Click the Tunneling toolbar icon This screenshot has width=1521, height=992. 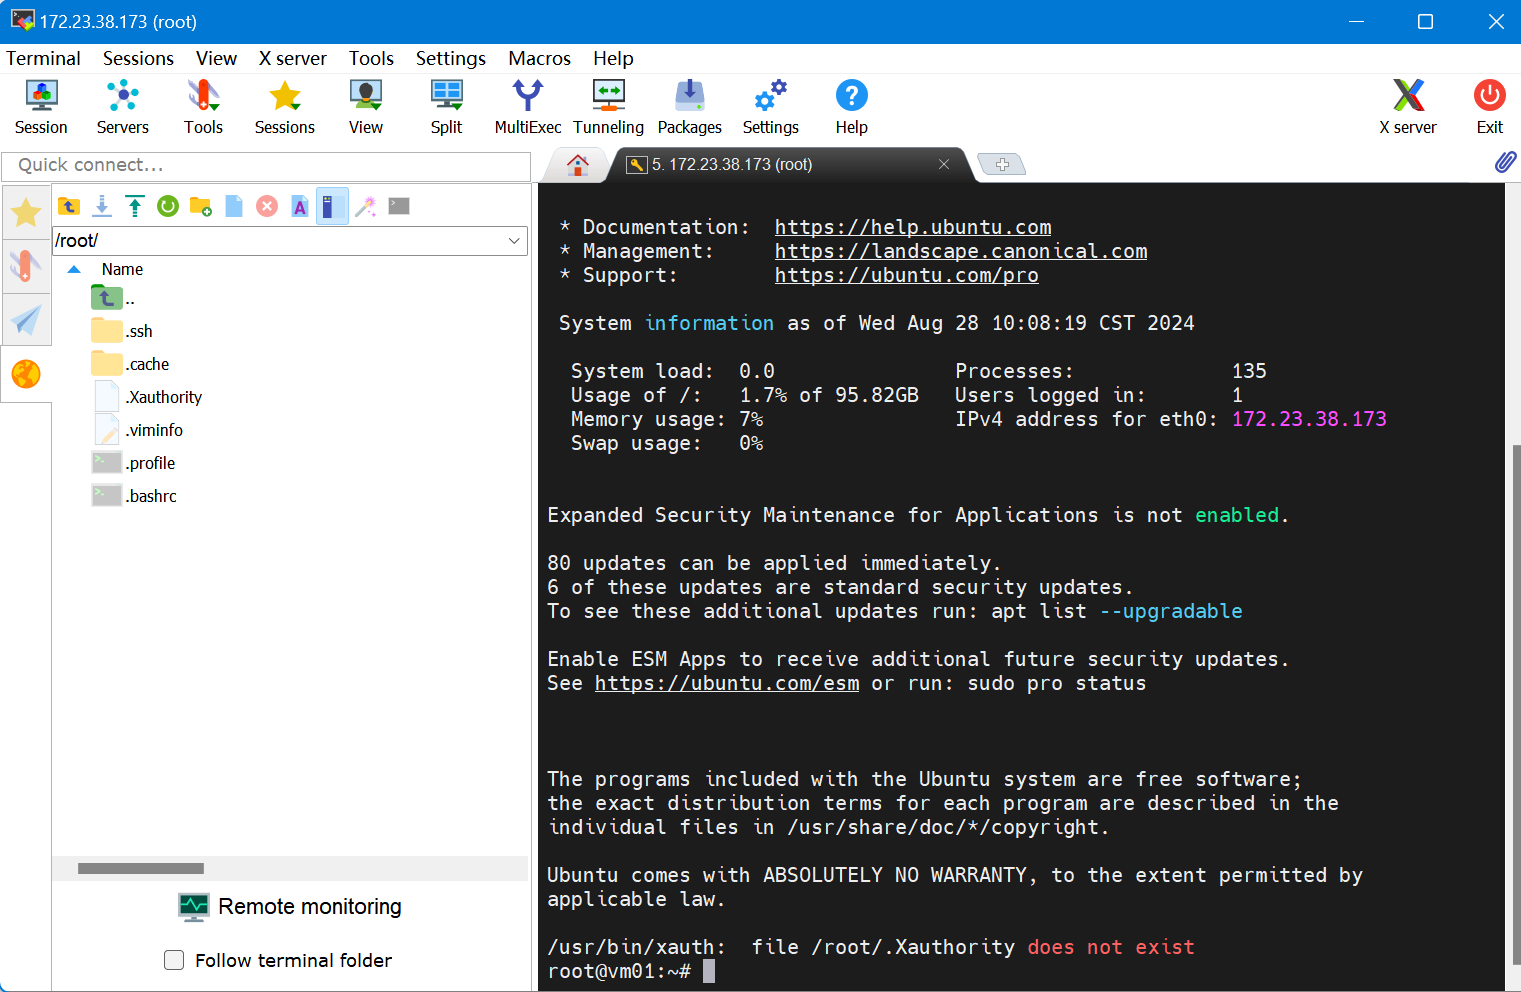(608, 107)
